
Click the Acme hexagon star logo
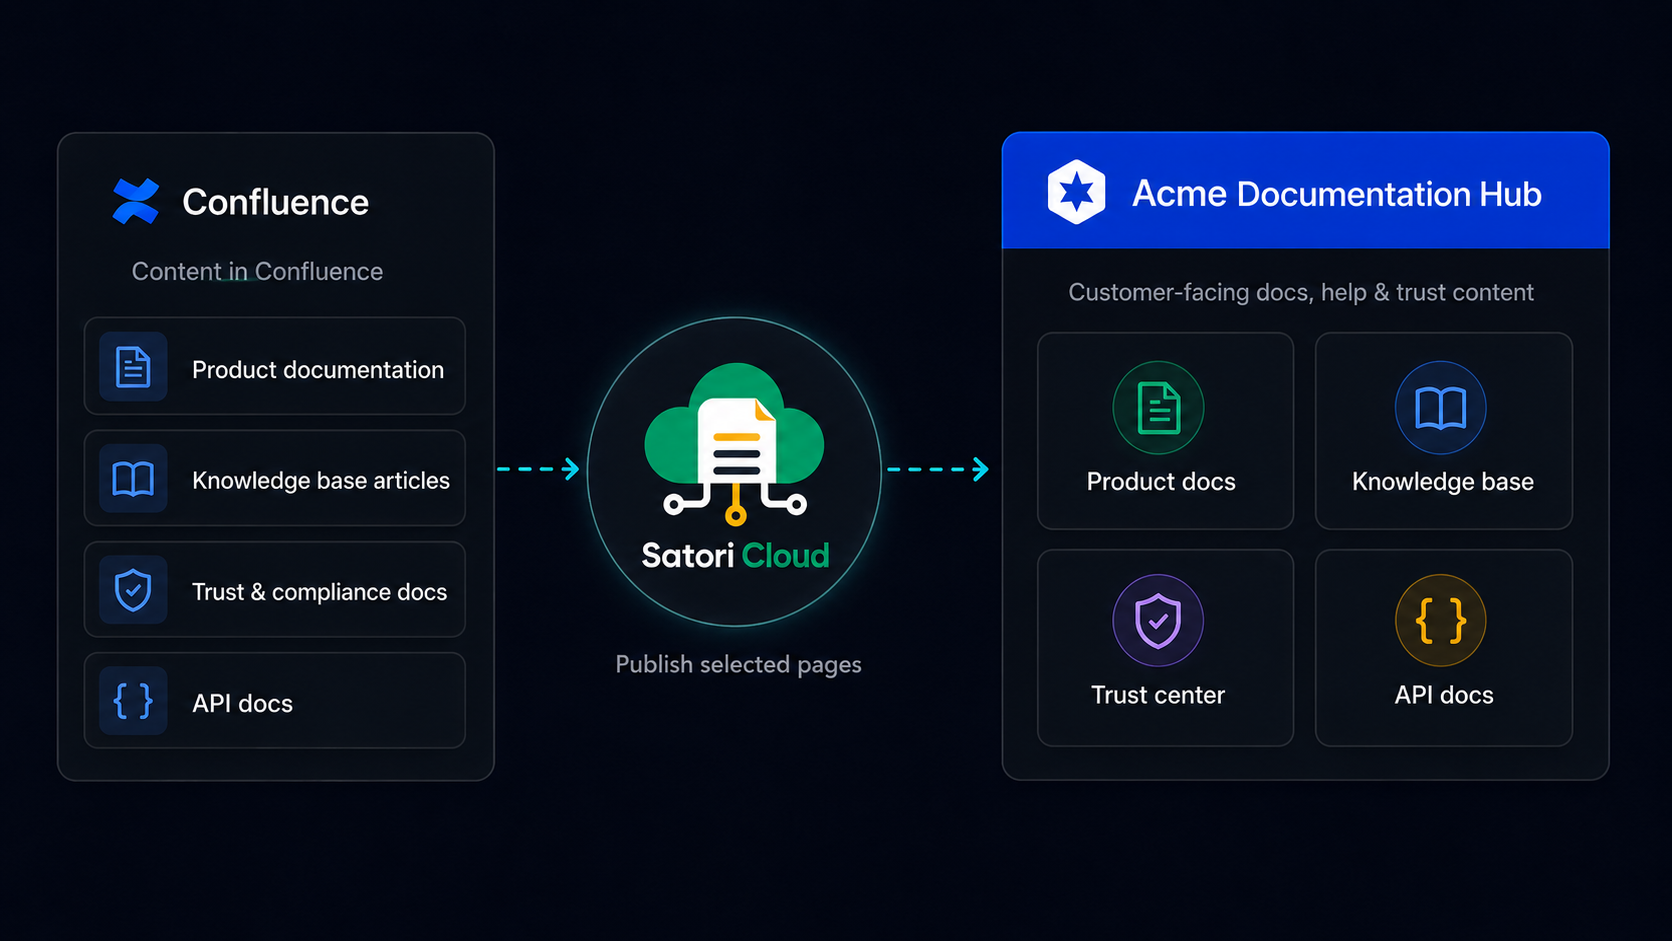coord(1076,191)
